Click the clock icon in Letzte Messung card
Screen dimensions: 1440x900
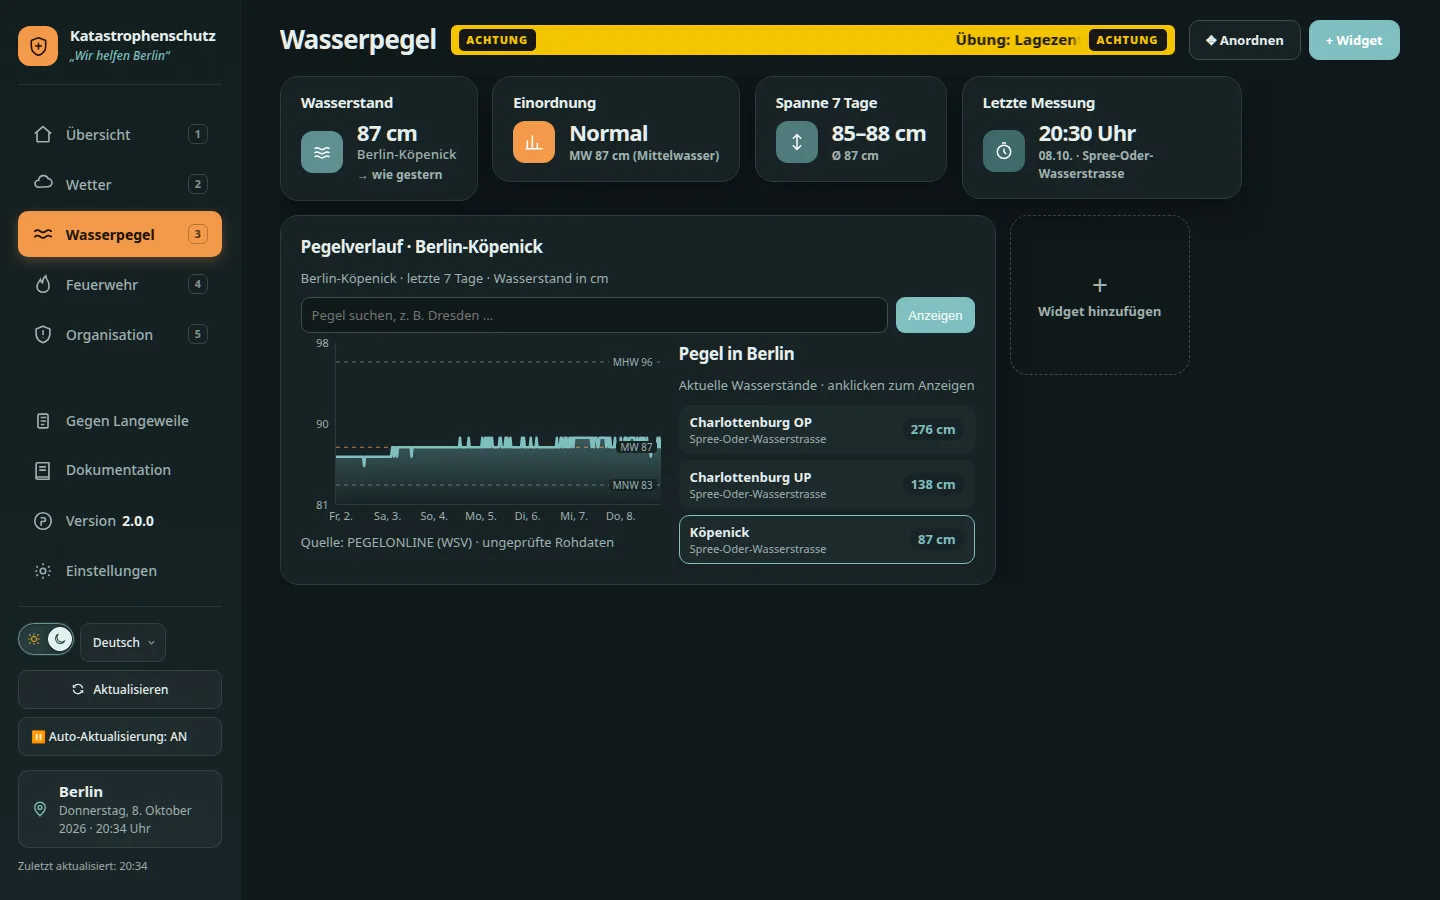click(1004, 151)
